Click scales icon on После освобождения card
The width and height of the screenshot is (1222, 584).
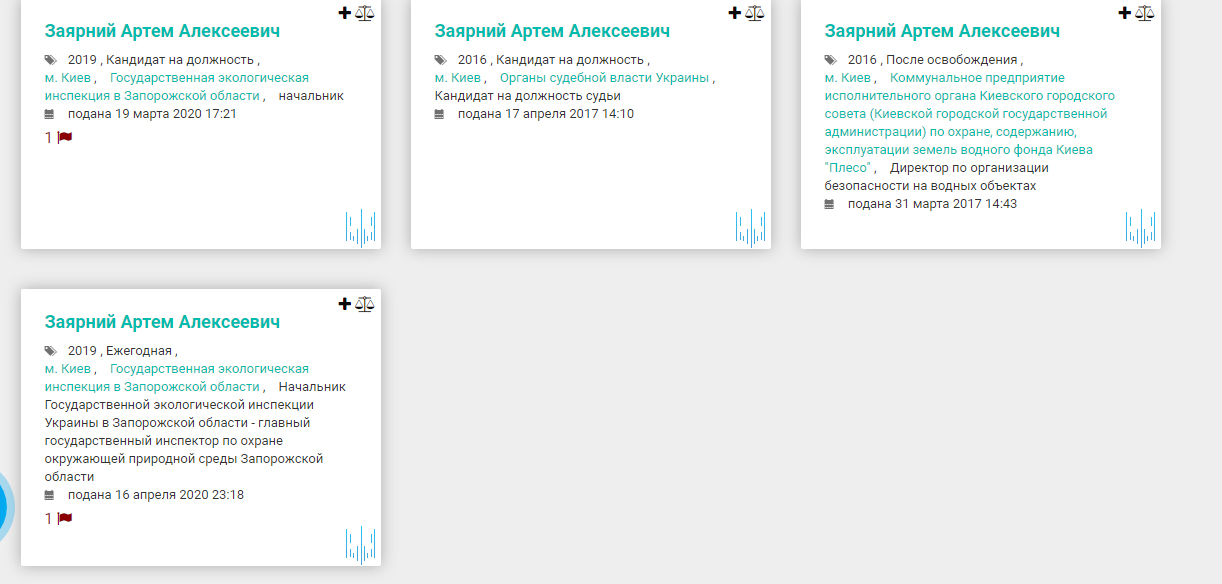click(x=1144, y=13)
